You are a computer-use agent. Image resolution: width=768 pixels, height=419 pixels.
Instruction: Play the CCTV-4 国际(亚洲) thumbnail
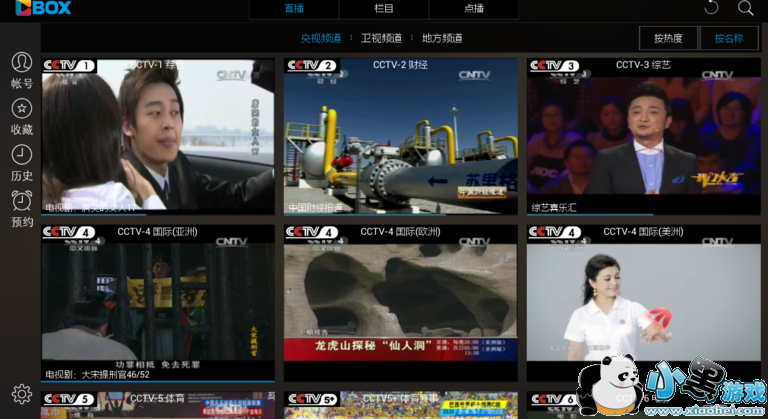pos(158,303)
